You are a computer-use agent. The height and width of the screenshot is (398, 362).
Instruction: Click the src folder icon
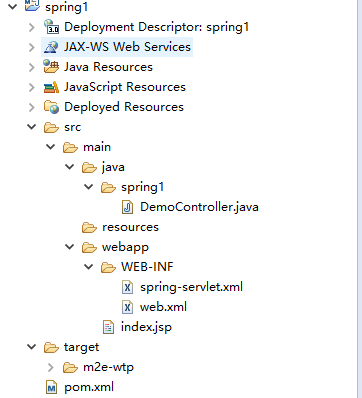click(51, 127)
